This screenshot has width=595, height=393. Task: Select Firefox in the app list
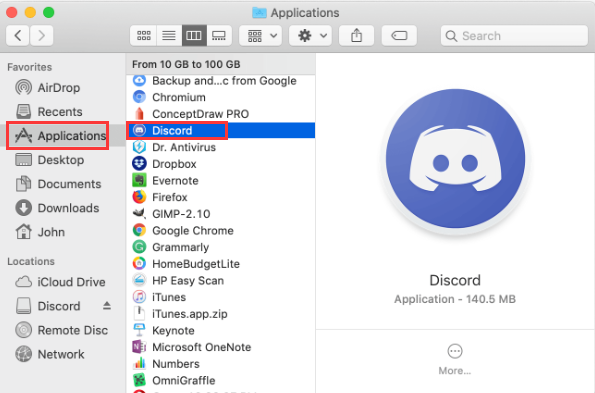[x=220, y=198]
